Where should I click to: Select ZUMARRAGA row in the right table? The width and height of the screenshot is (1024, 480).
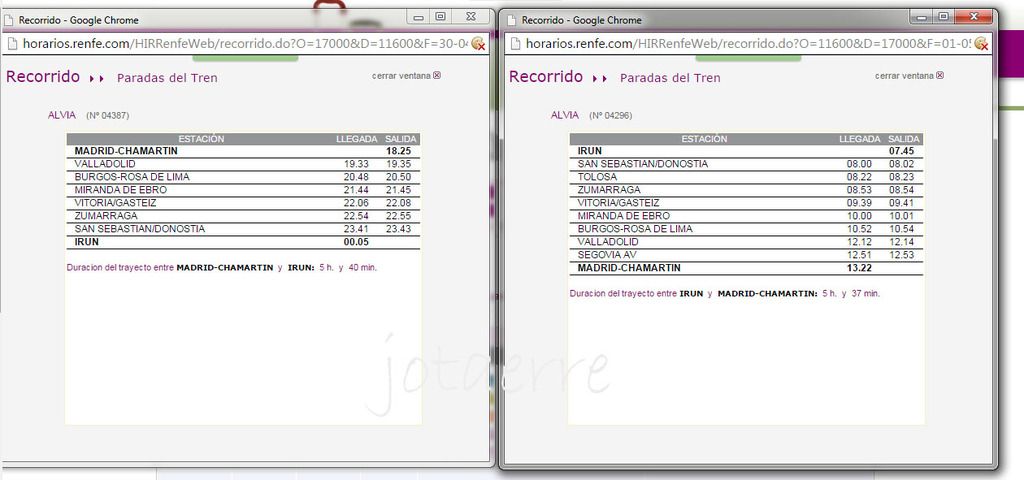(746, 190)
